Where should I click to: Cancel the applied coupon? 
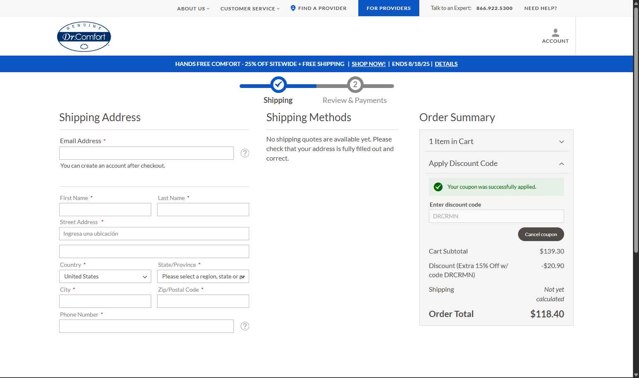coord(541,234)
